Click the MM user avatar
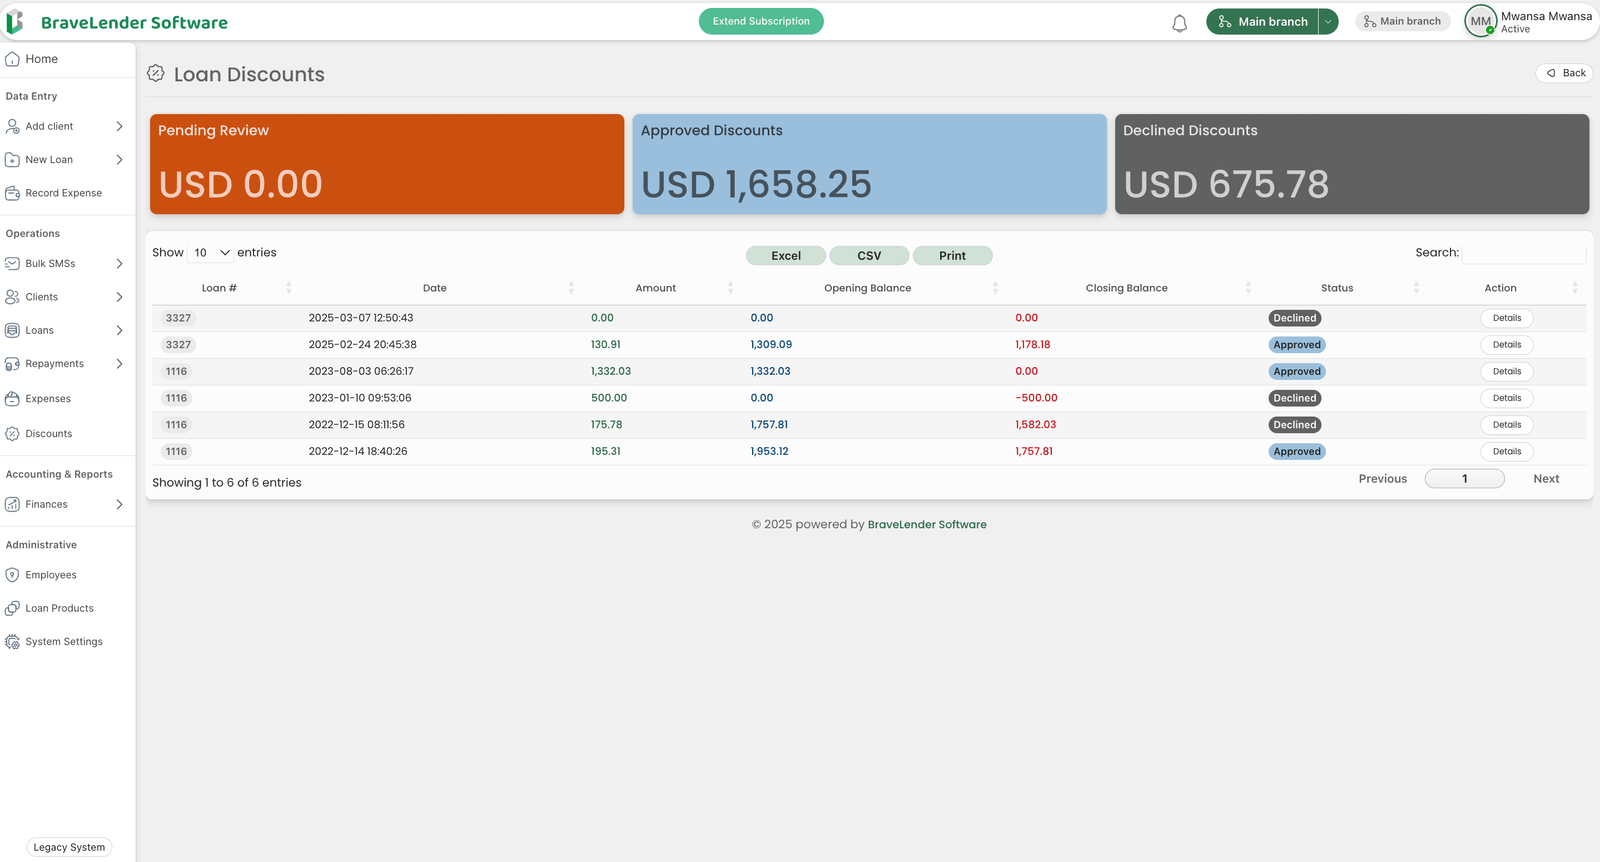1600x862 pixels. pyautogui.click(x=1480, y=21)
